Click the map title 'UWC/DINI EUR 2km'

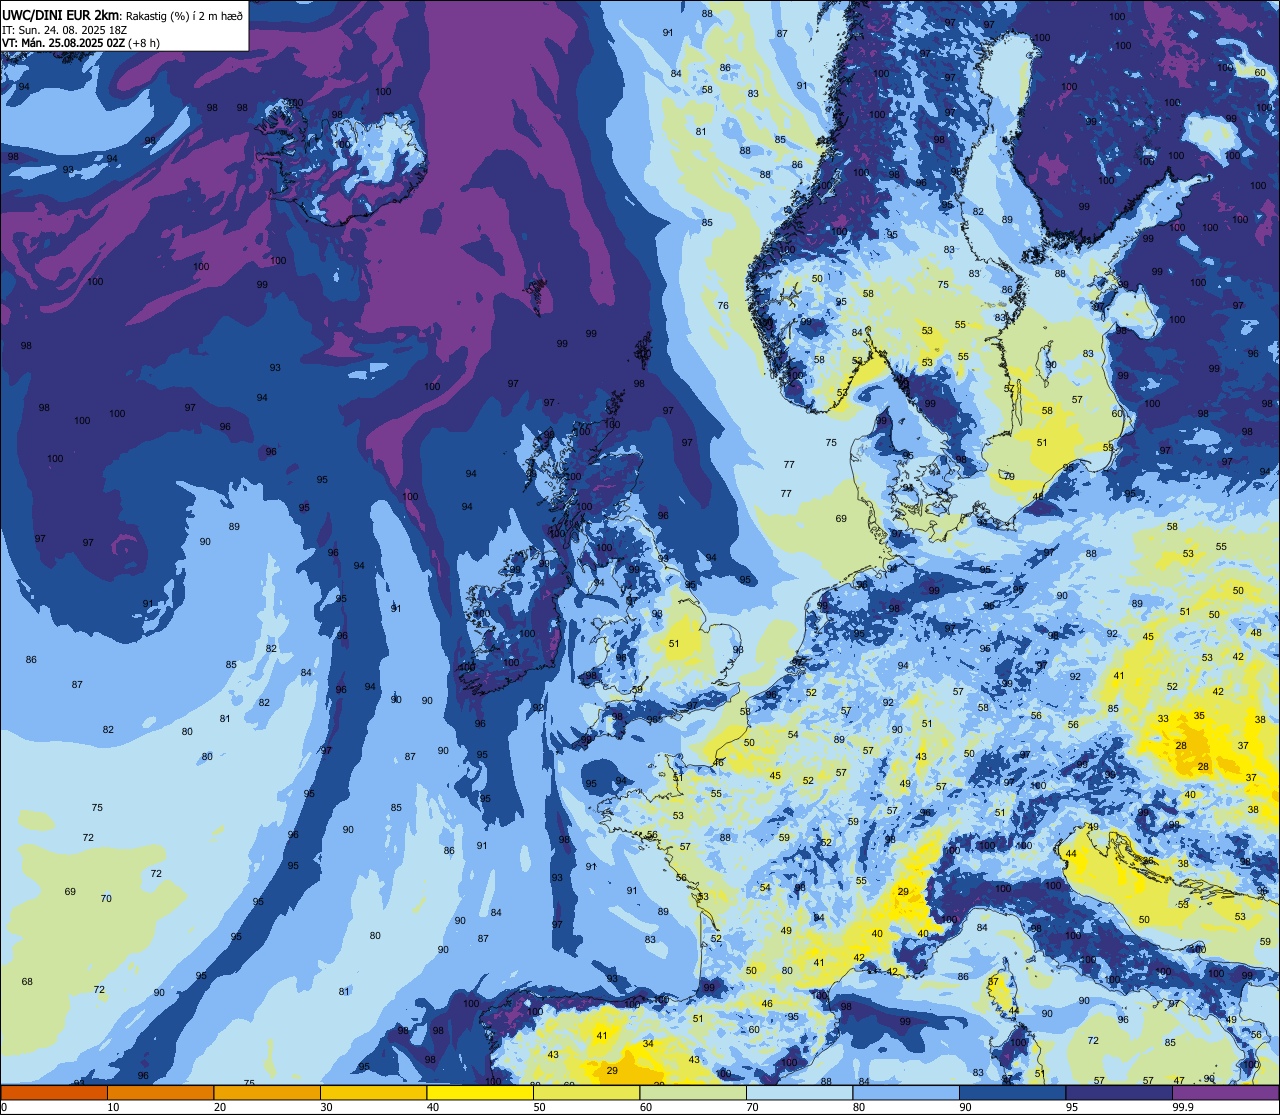pos(60,15)
